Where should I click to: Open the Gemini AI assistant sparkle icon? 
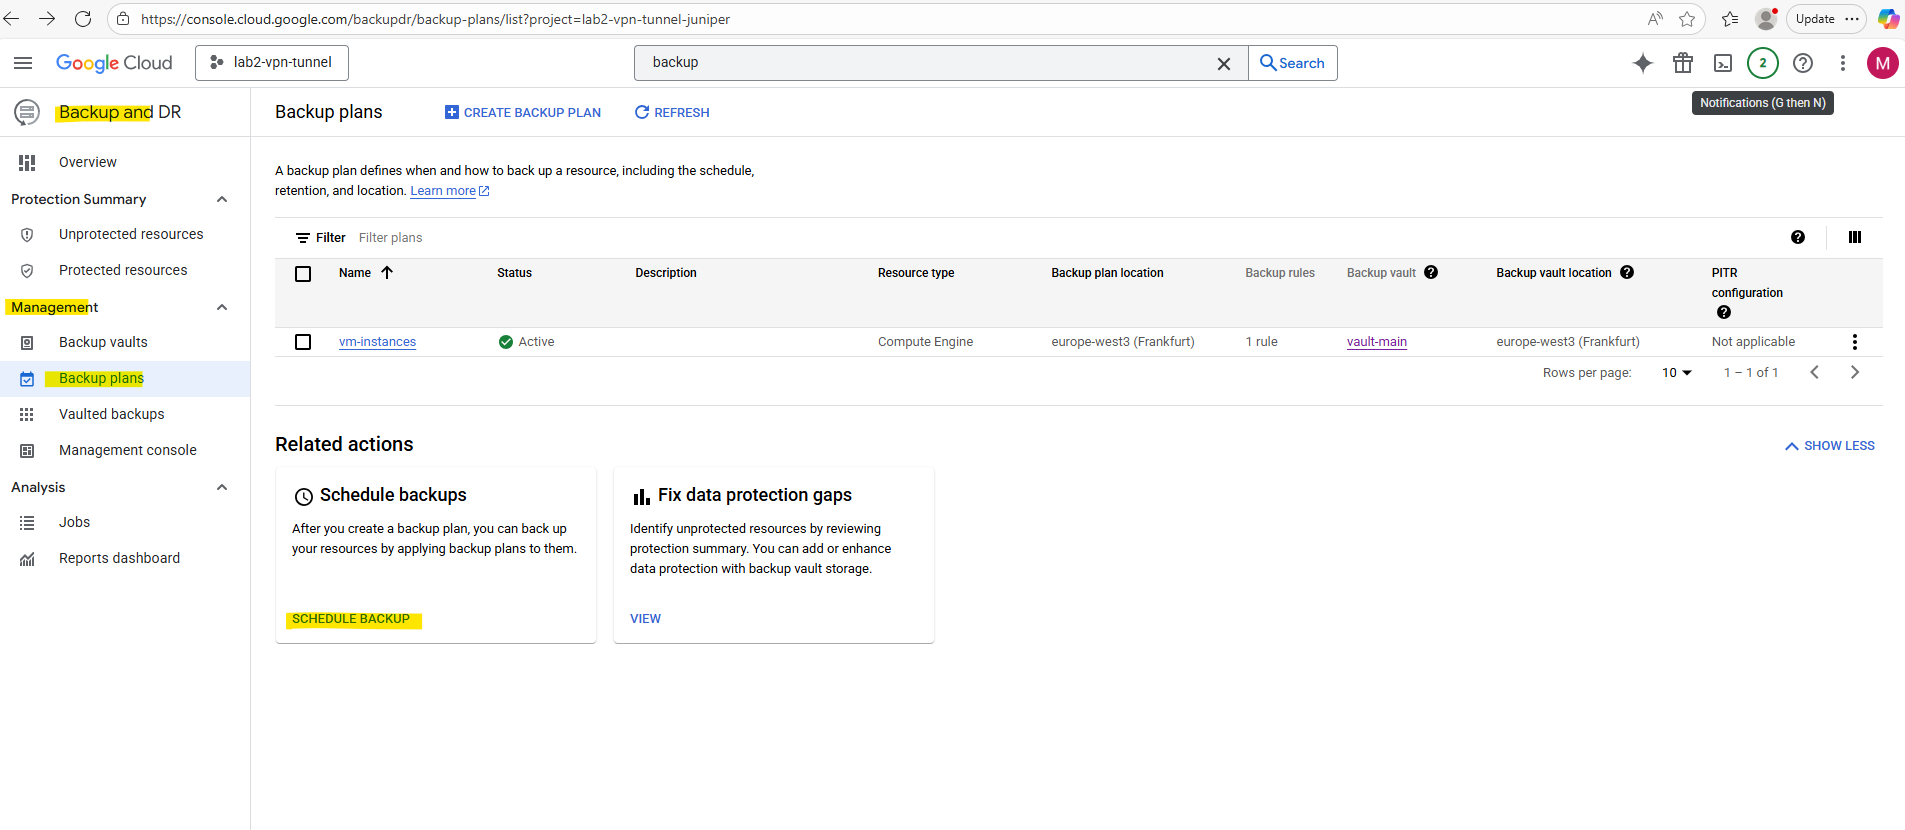coord(1642,63)
